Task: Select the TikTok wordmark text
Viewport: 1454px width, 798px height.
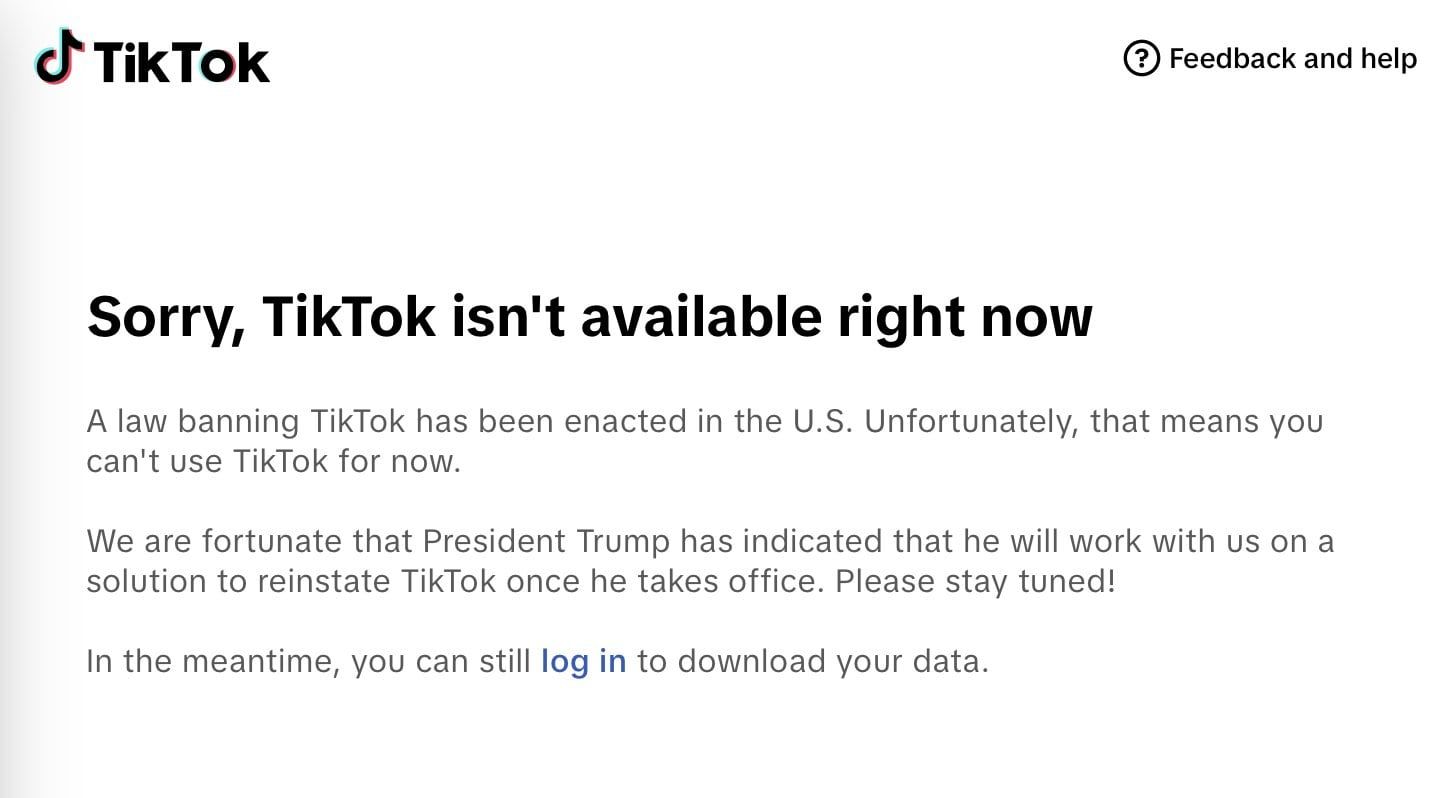Action: tap(178, 61)
